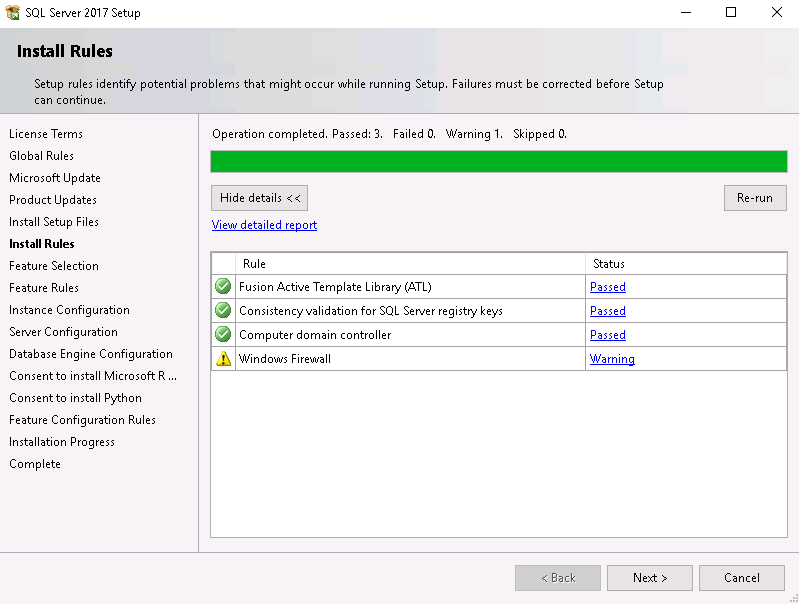Select Consent to install Python step
Viewport: 799px width, 604px height.
[75, 398]
